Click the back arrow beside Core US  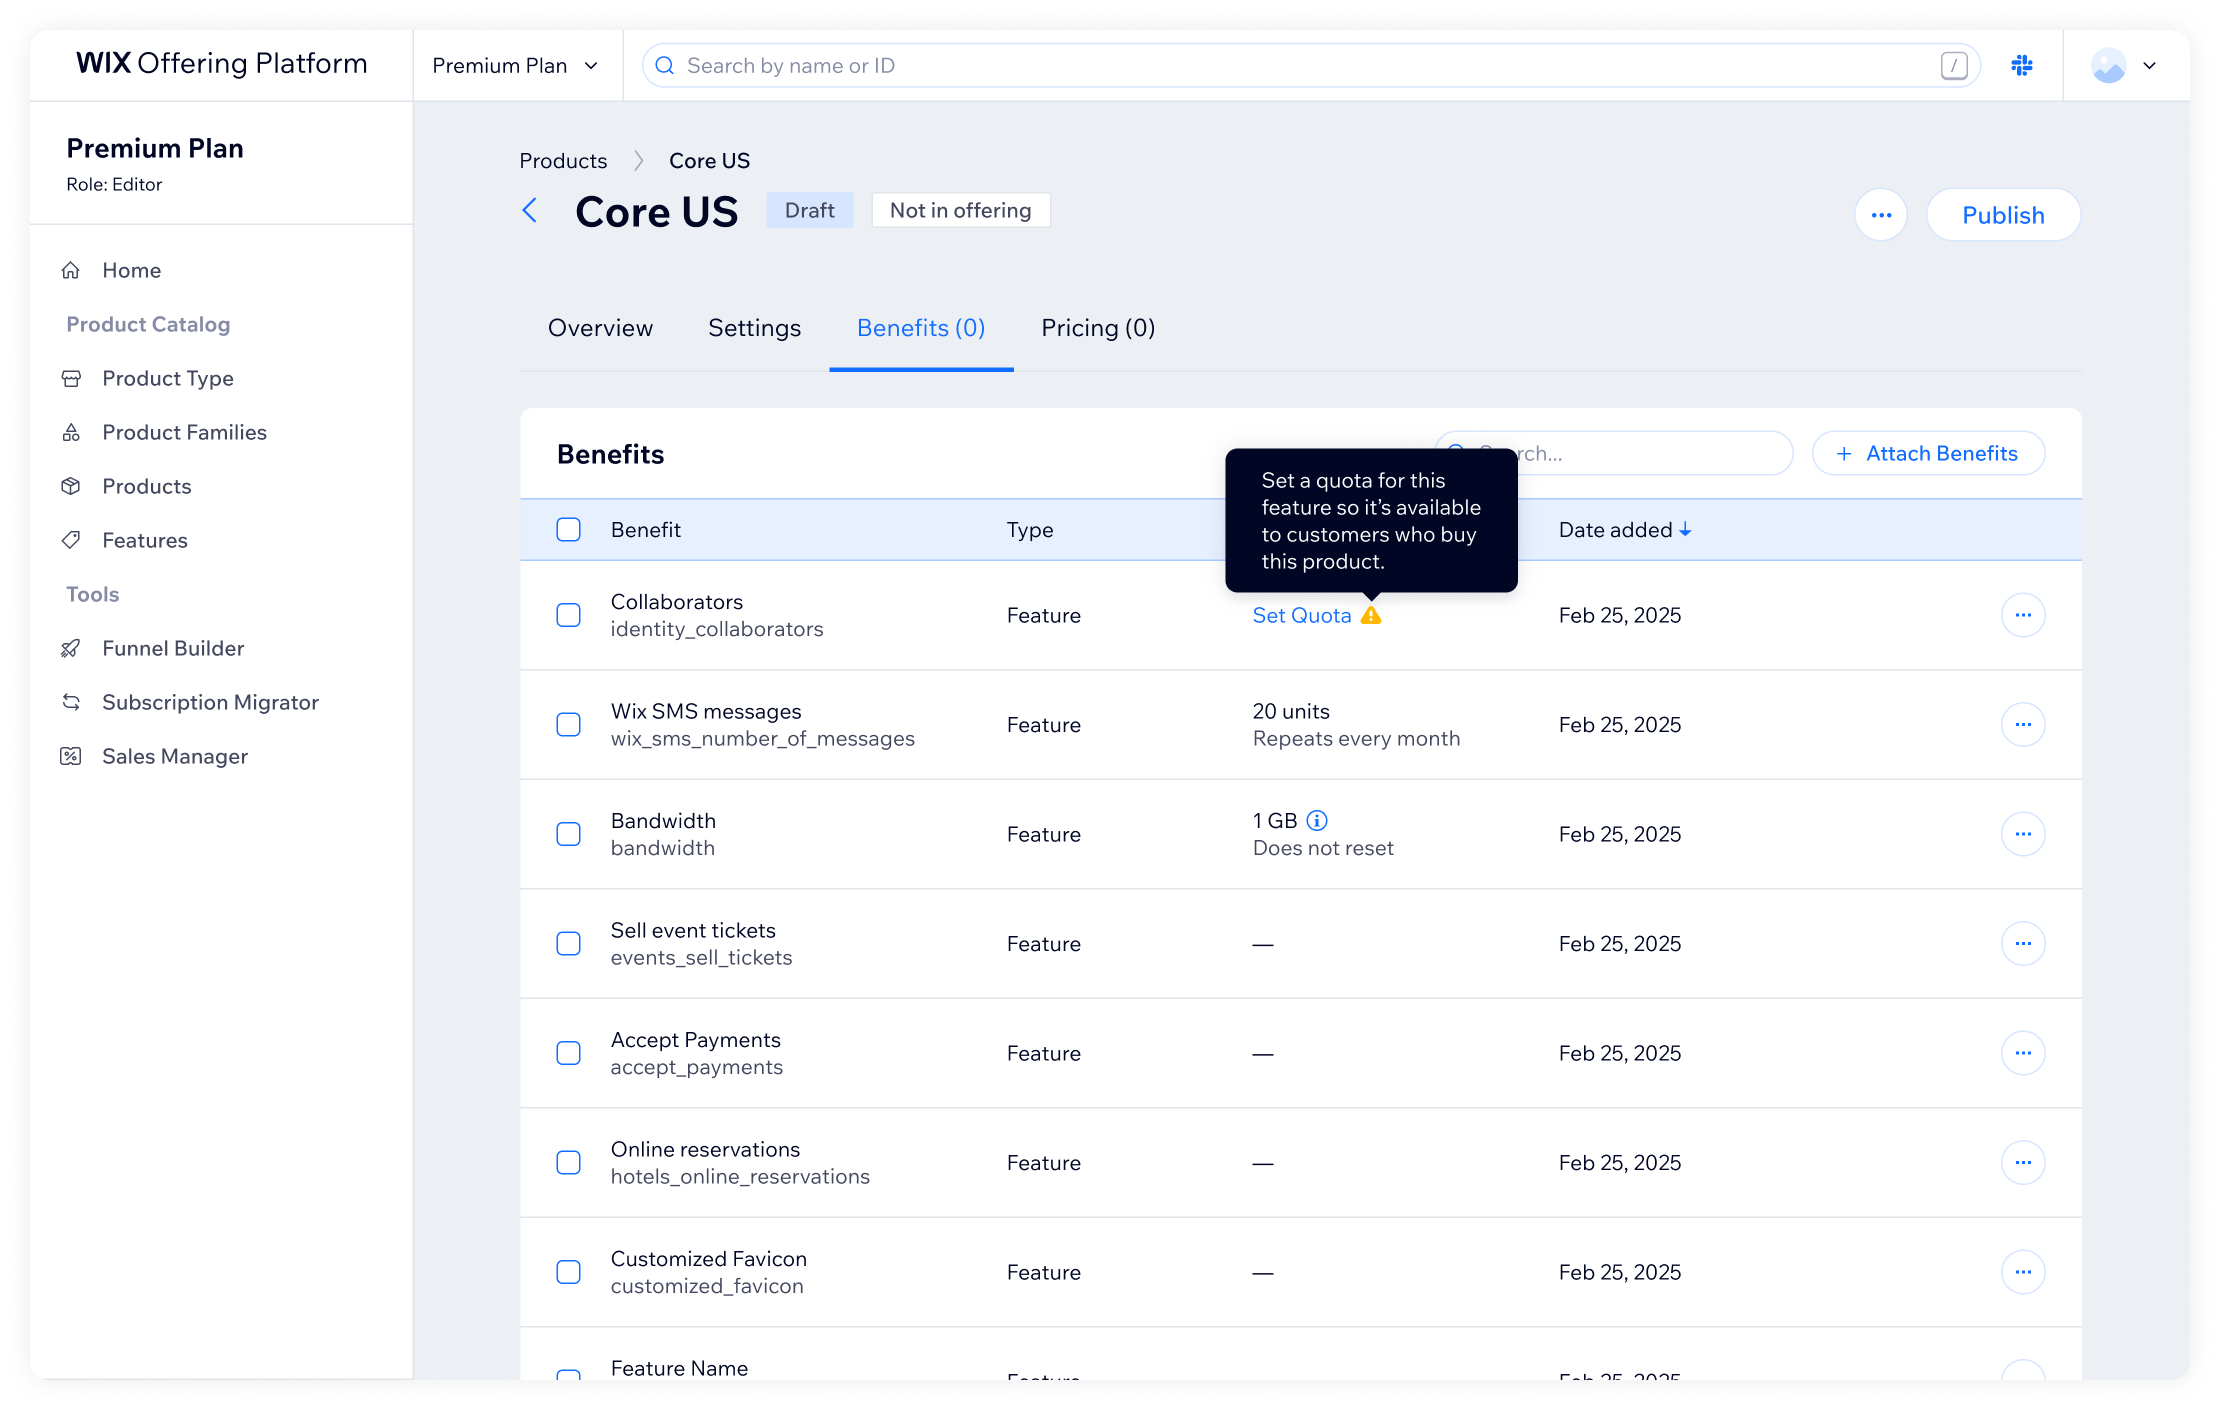click(530, 210)
